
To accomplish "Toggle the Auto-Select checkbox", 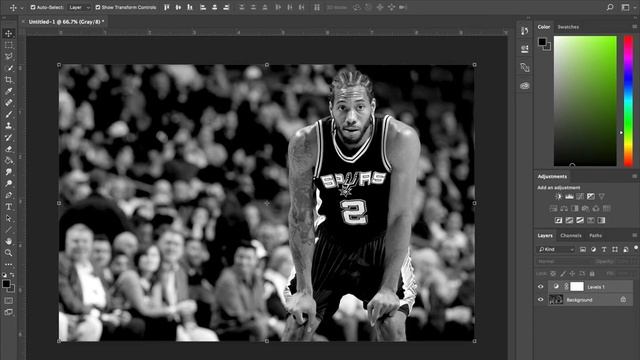I will [x=33, y=7].
